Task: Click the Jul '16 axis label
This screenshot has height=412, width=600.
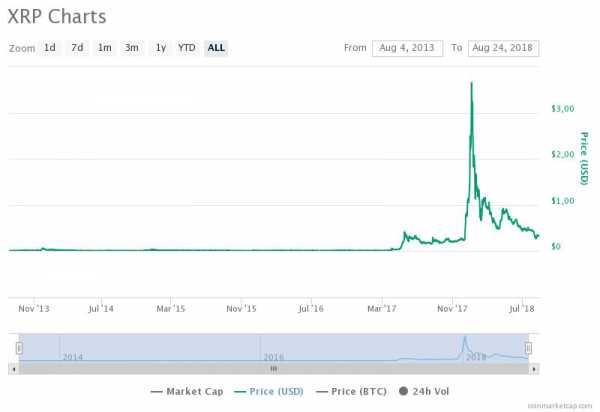Action: click(311, 309)
